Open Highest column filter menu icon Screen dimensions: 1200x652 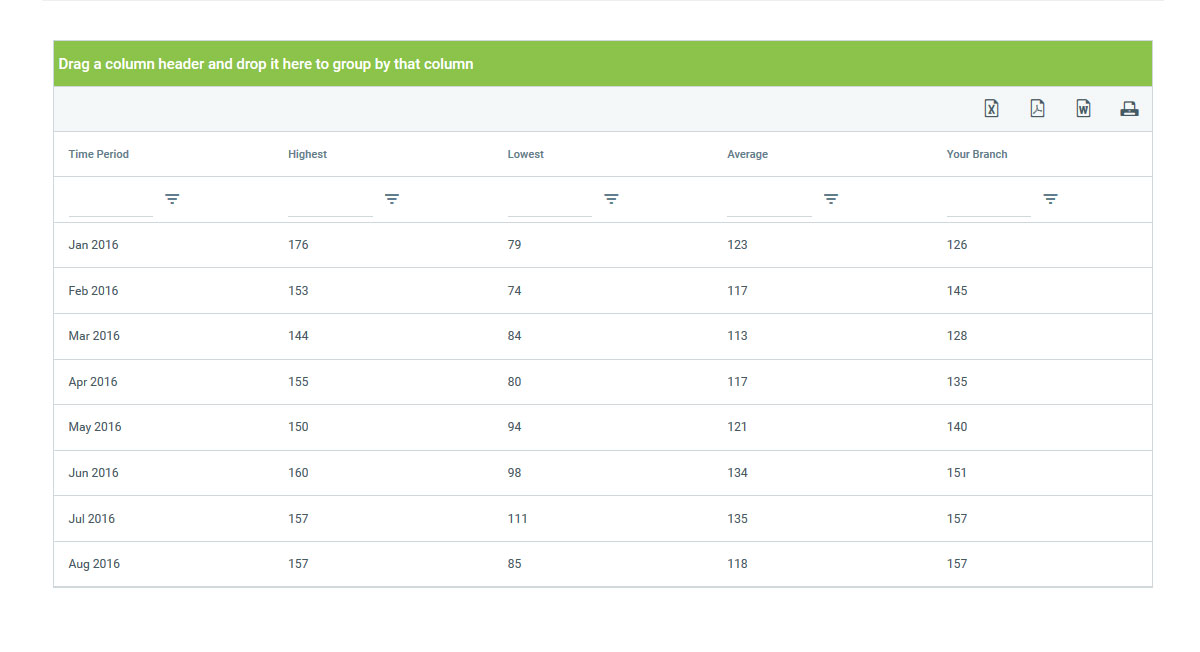coord(392,199)
